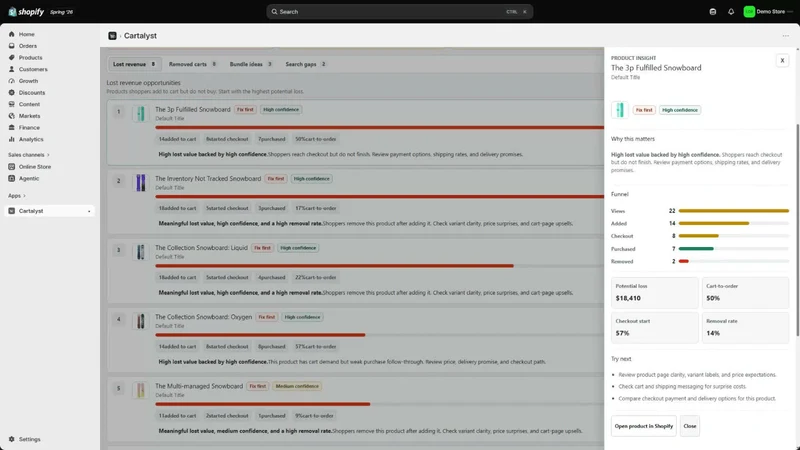Click the Cart-to-order 50% card
Viewport: 800px width, 450px height.
click(745, 292)
